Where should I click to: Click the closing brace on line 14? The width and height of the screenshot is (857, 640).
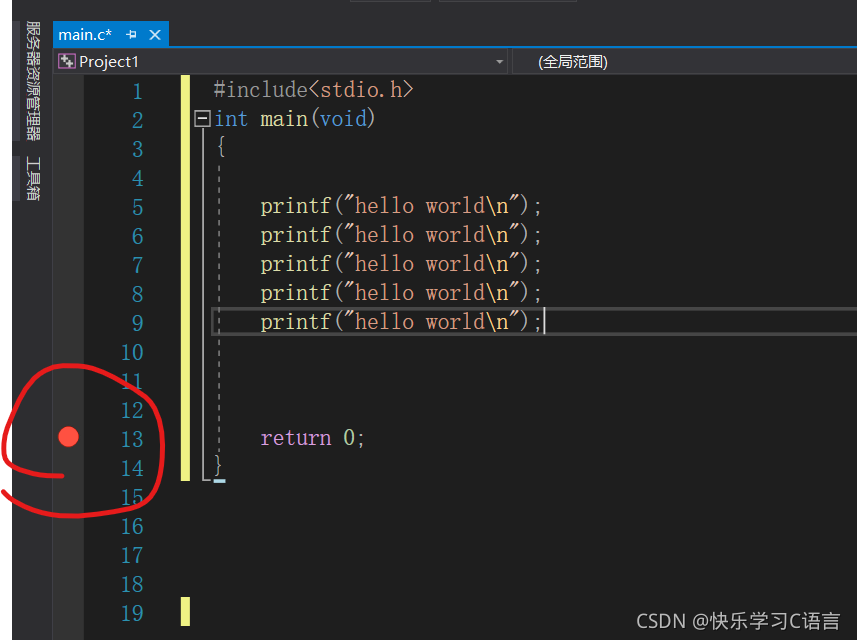[218, 466]
